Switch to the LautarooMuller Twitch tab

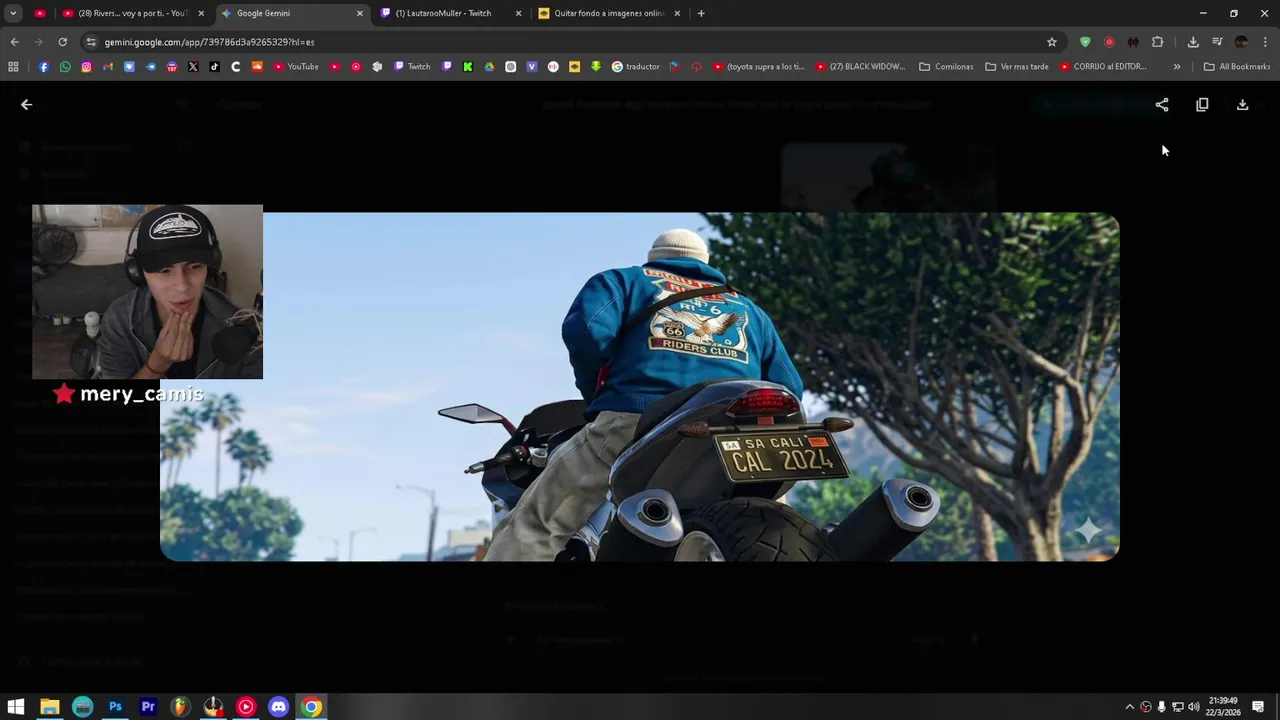coord(450,13)
